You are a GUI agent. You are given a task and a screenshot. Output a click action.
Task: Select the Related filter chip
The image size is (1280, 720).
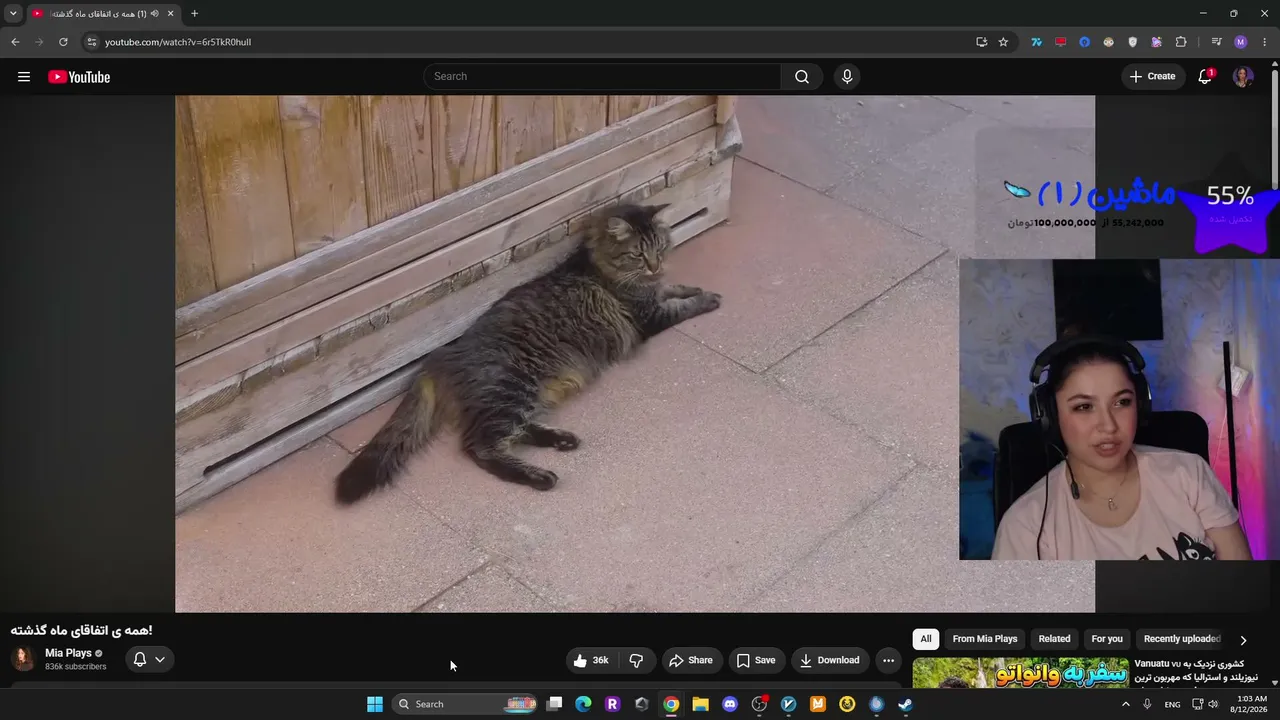click(1054, 639)
